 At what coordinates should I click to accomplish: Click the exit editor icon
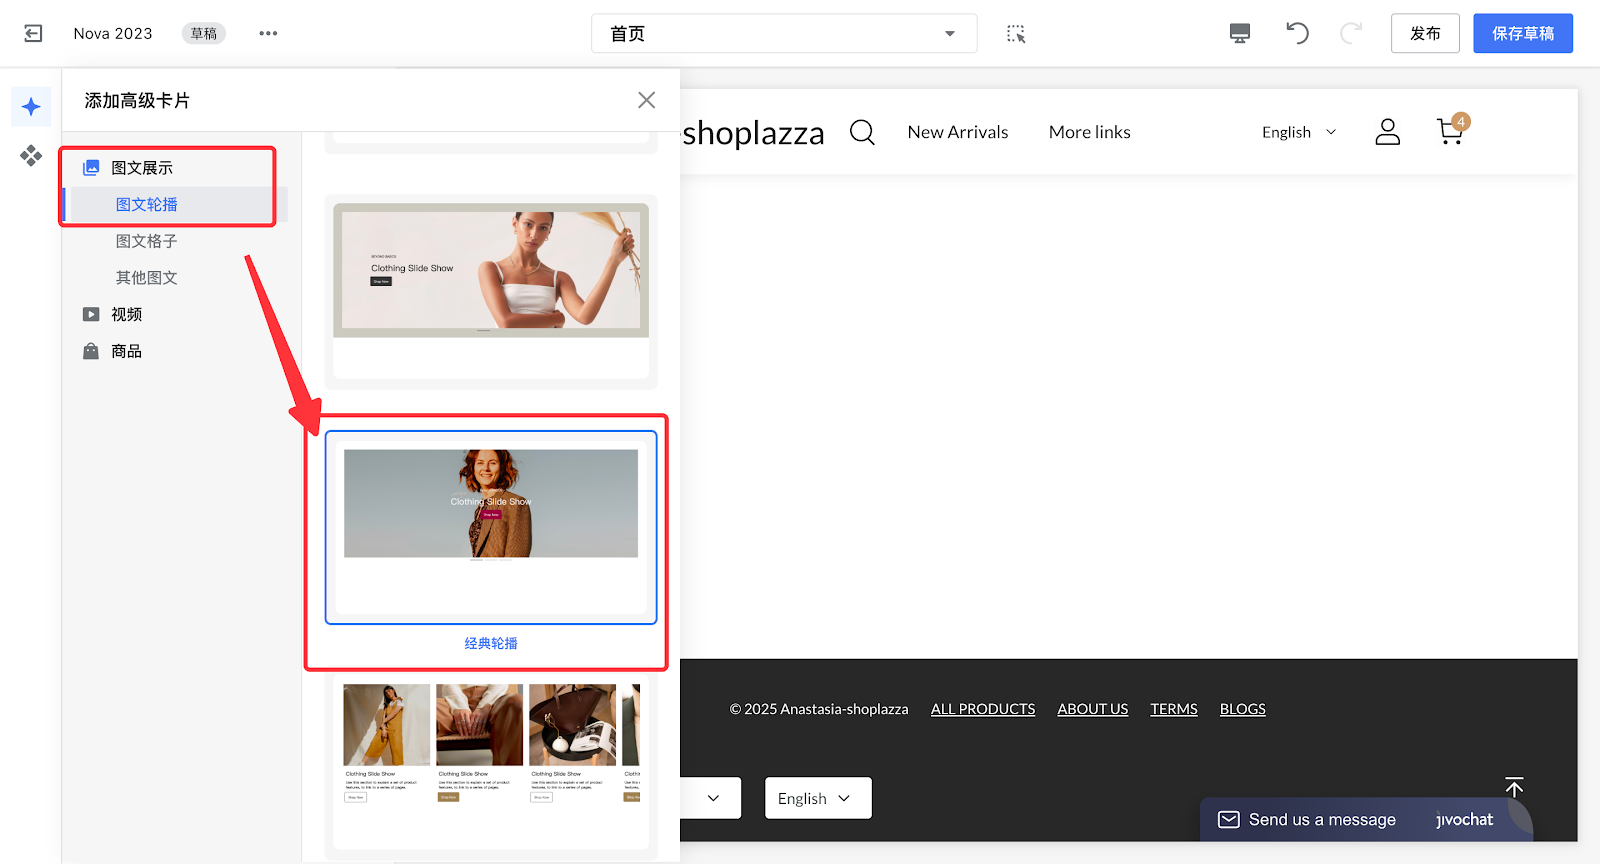tap(33, 34)
